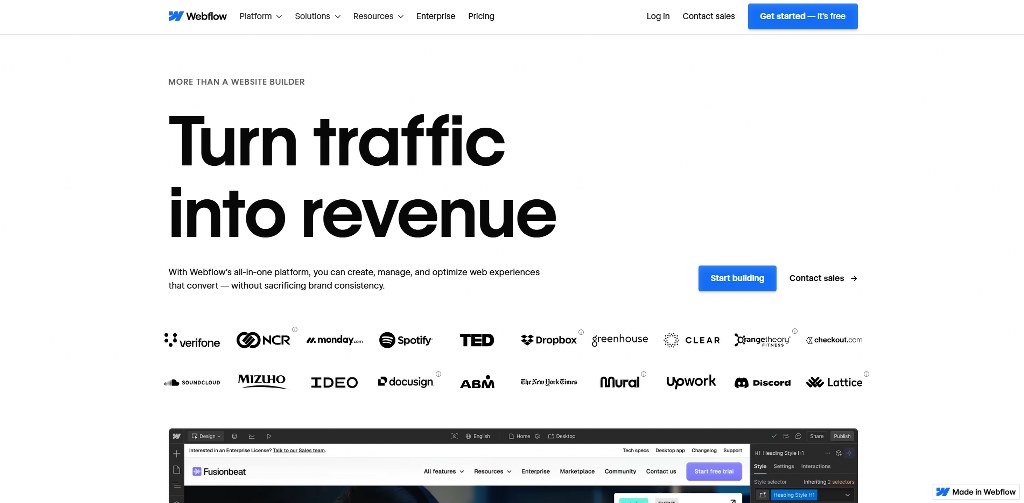Click the Start building button
This screenshot has height=503, width=1024.
(x=737, y=278)
